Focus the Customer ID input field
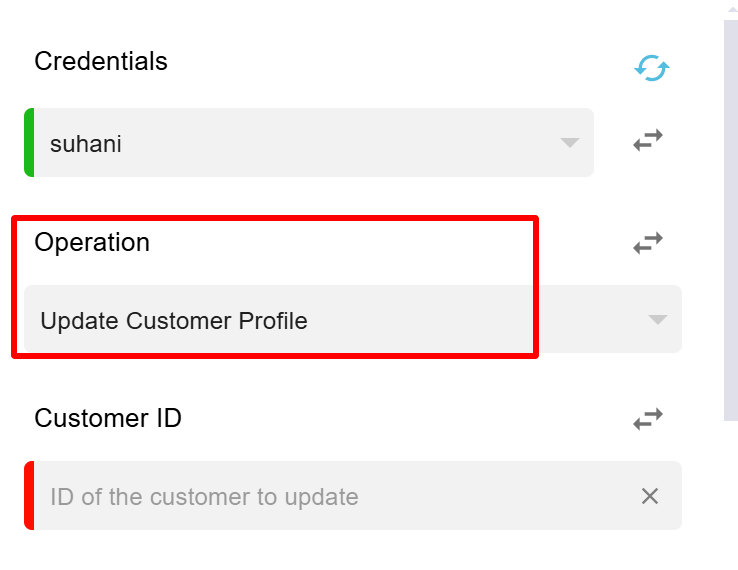The height and width of the screenshot is (570, 738). tap(353, 496)
